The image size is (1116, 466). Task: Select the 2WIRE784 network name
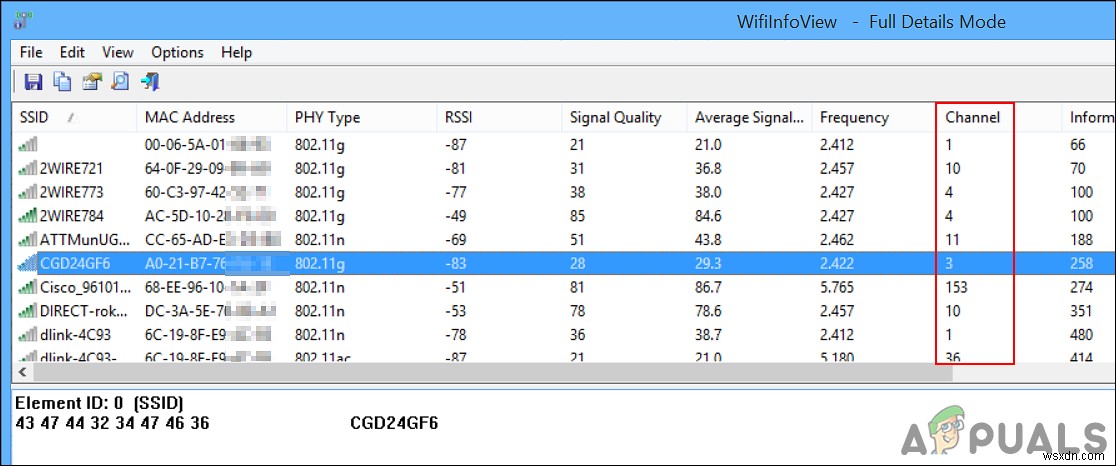click(71, 216)
